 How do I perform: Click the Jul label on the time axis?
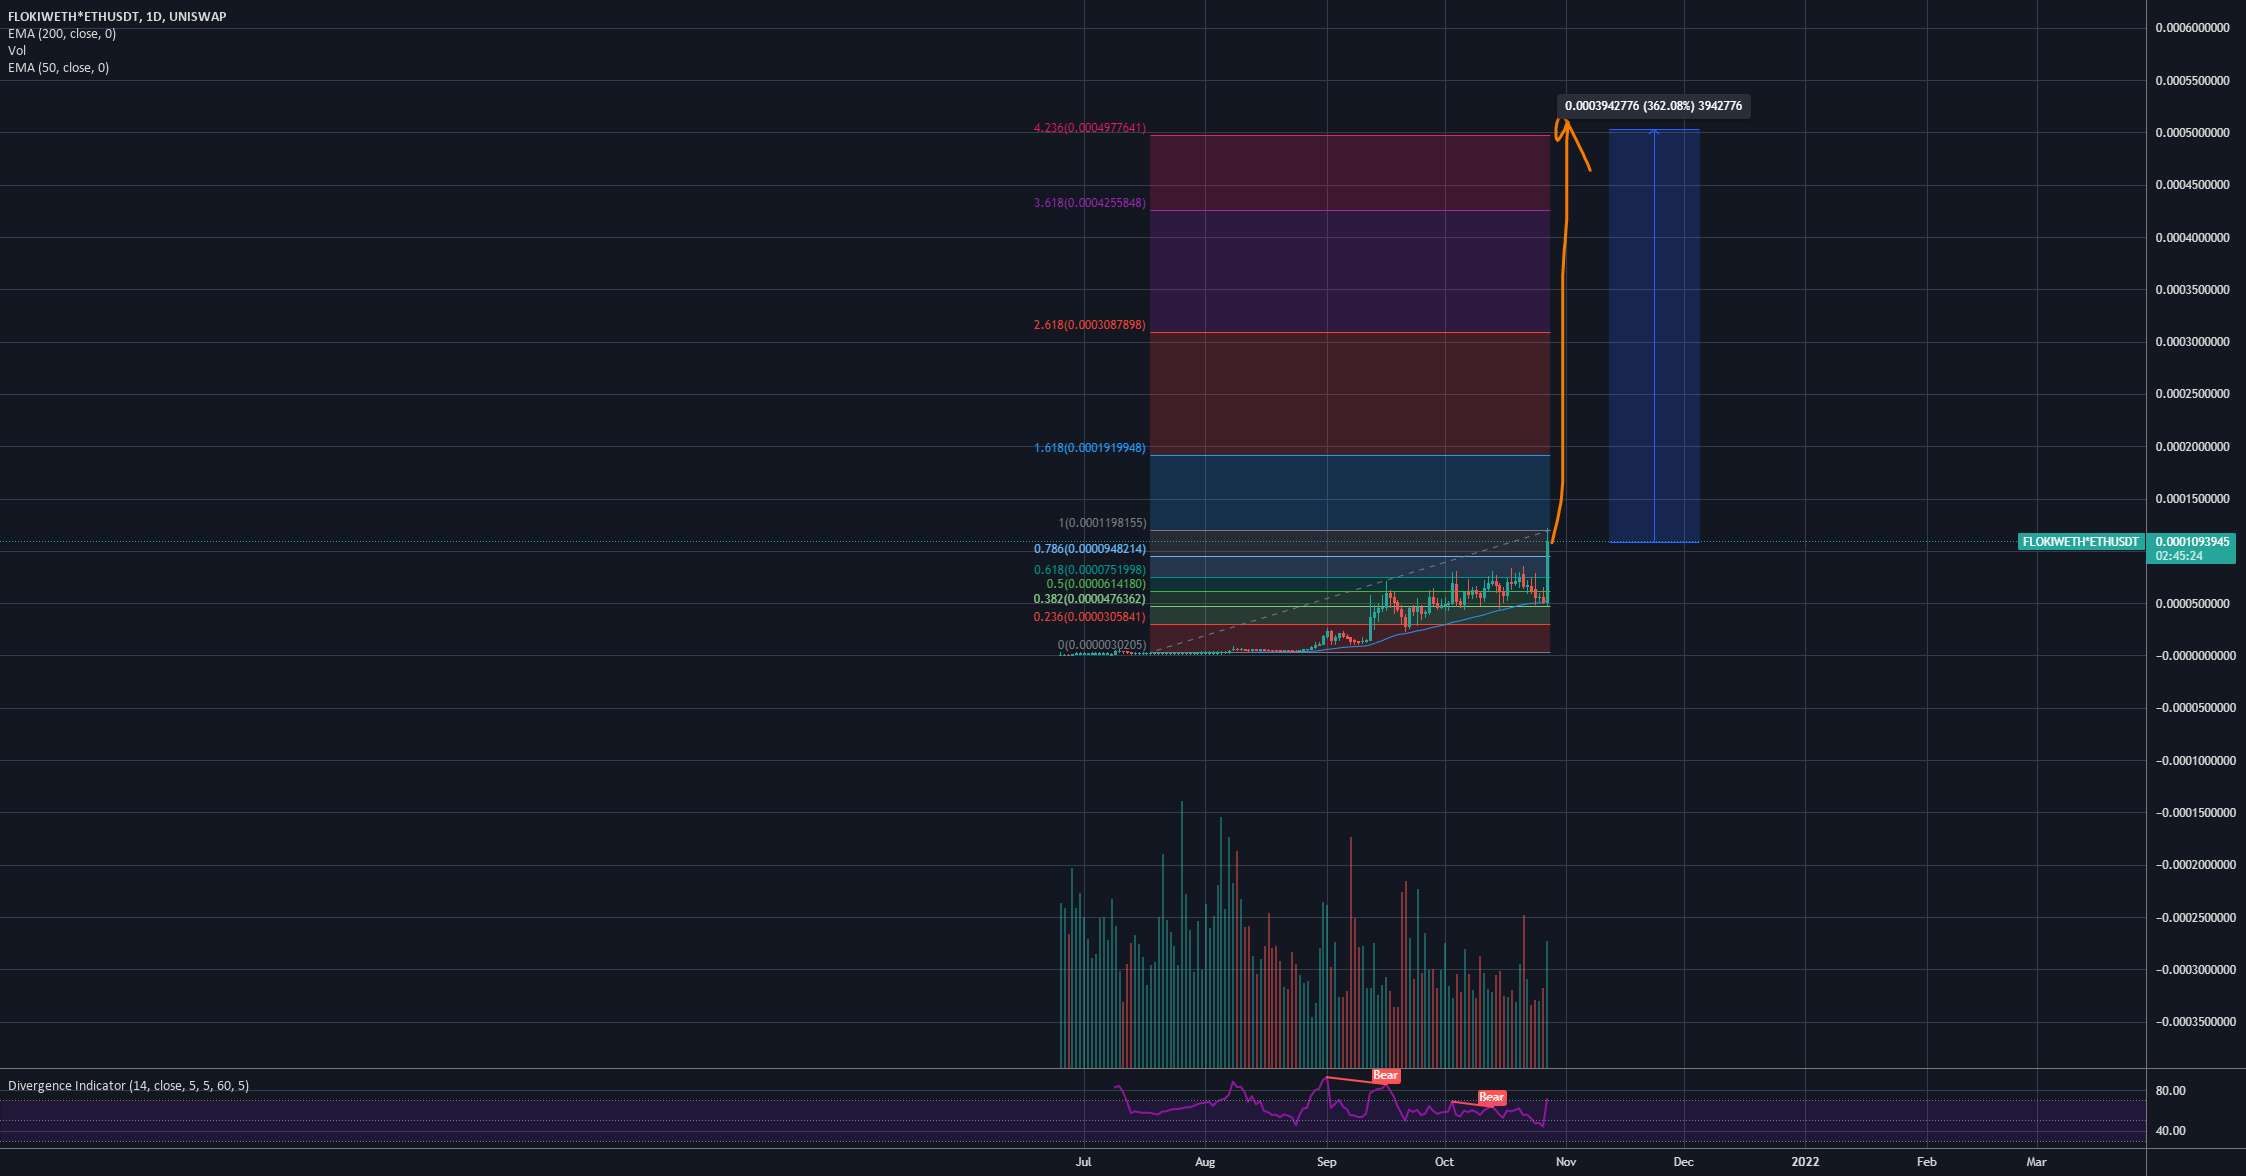click(1083, 1162)
